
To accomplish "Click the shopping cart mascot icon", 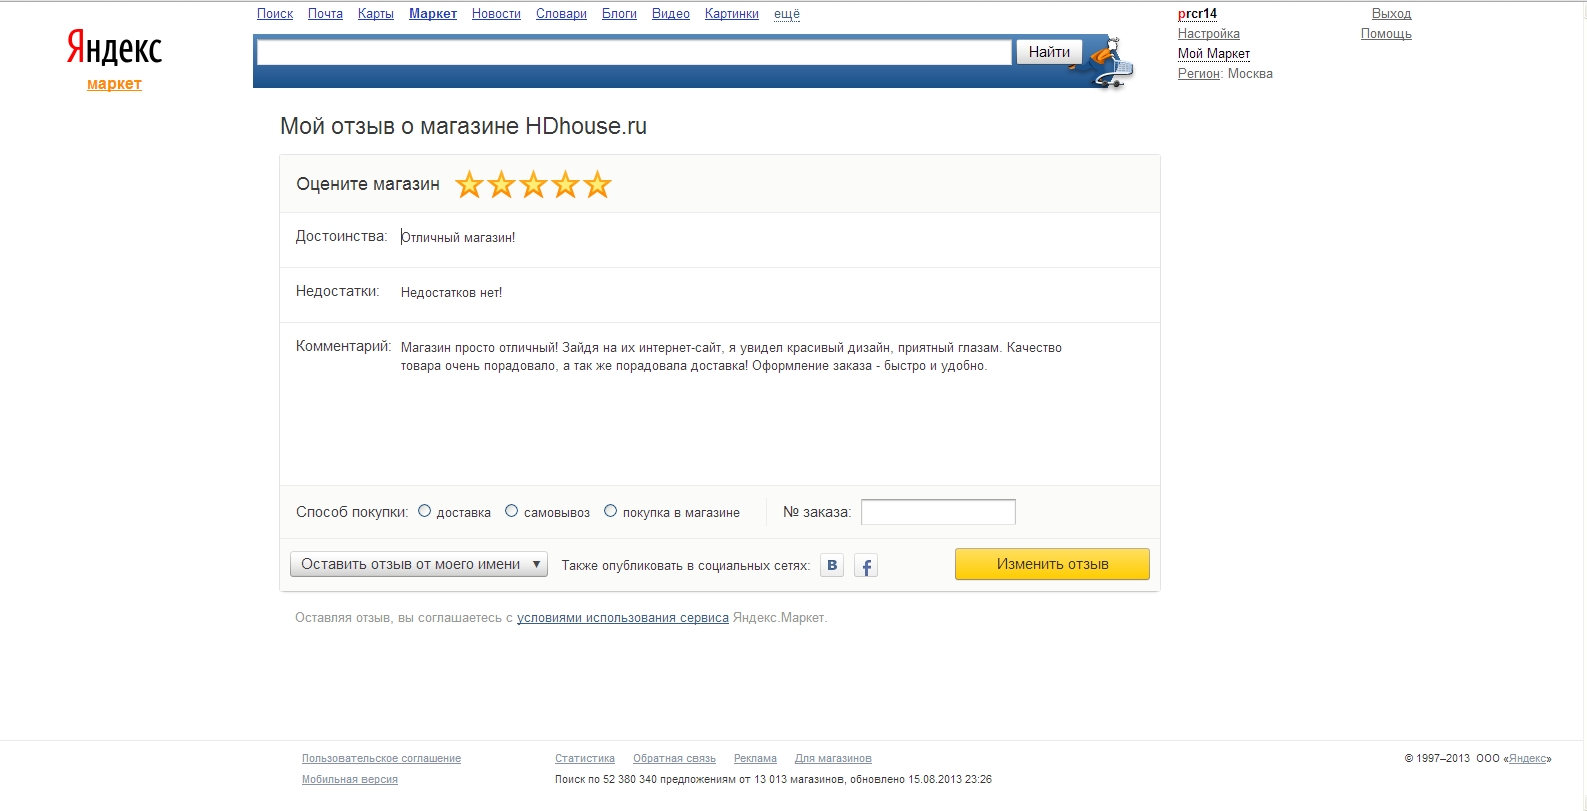I will pos(1112,64).
